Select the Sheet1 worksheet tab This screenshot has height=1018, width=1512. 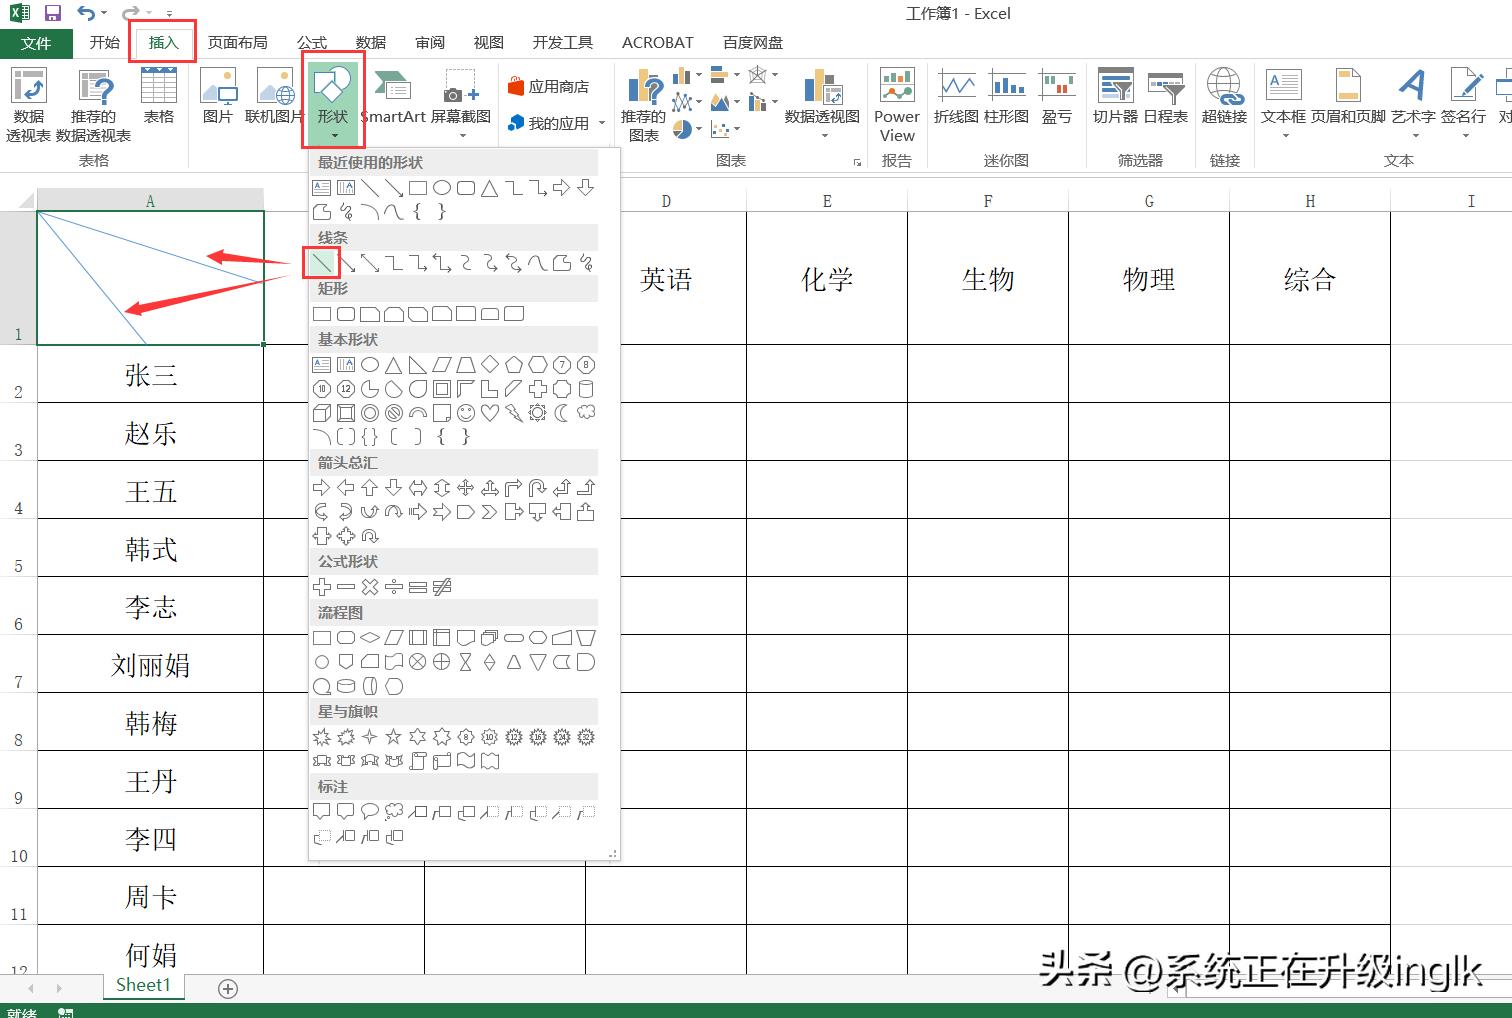(143, 985)
